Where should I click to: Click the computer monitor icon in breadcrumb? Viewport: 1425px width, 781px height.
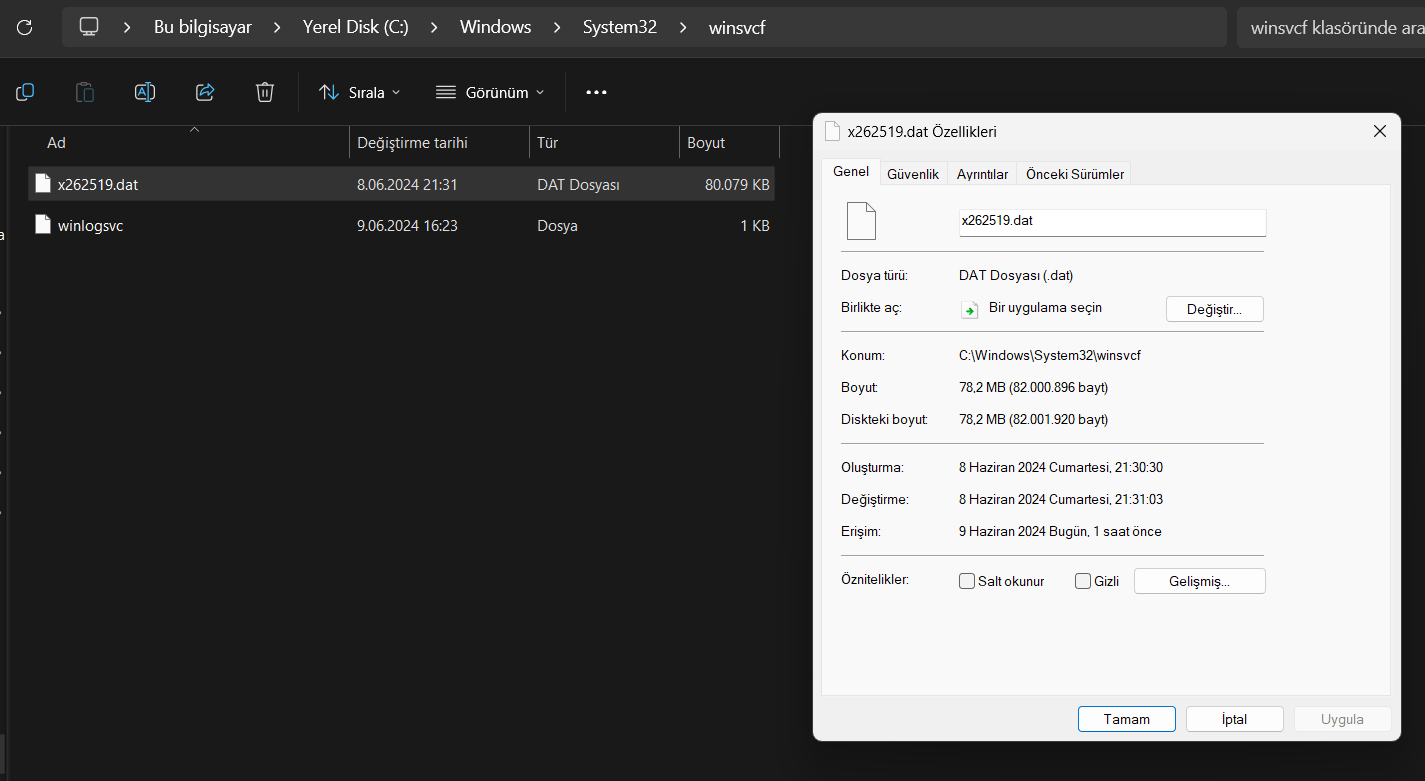(89, 27)
